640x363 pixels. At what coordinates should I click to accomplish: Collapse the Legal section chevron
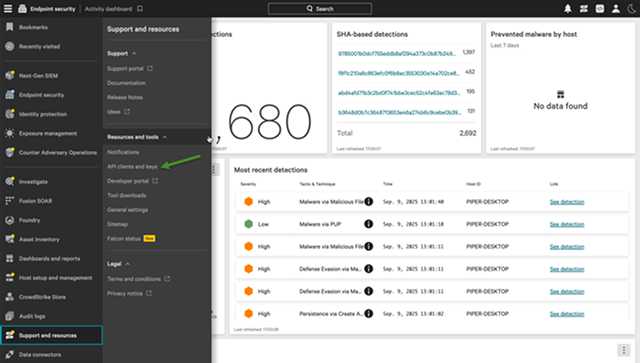128,264
